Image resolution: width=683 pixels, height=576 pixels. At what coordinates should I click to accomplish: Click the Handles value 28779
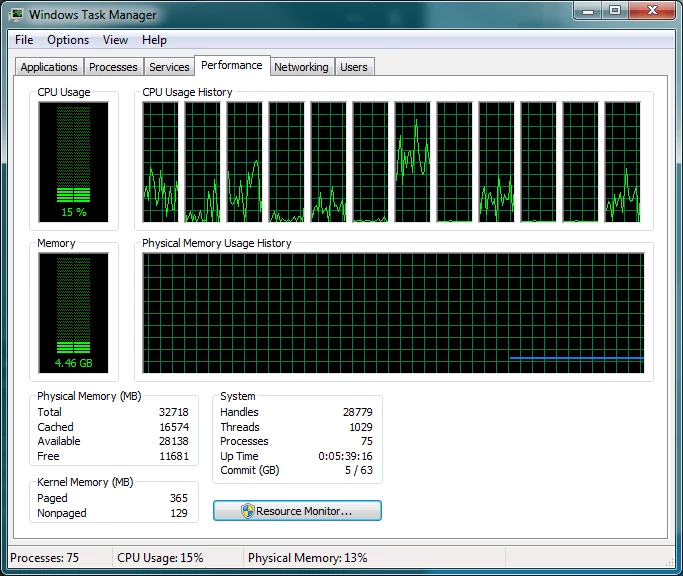coord(358,412)
